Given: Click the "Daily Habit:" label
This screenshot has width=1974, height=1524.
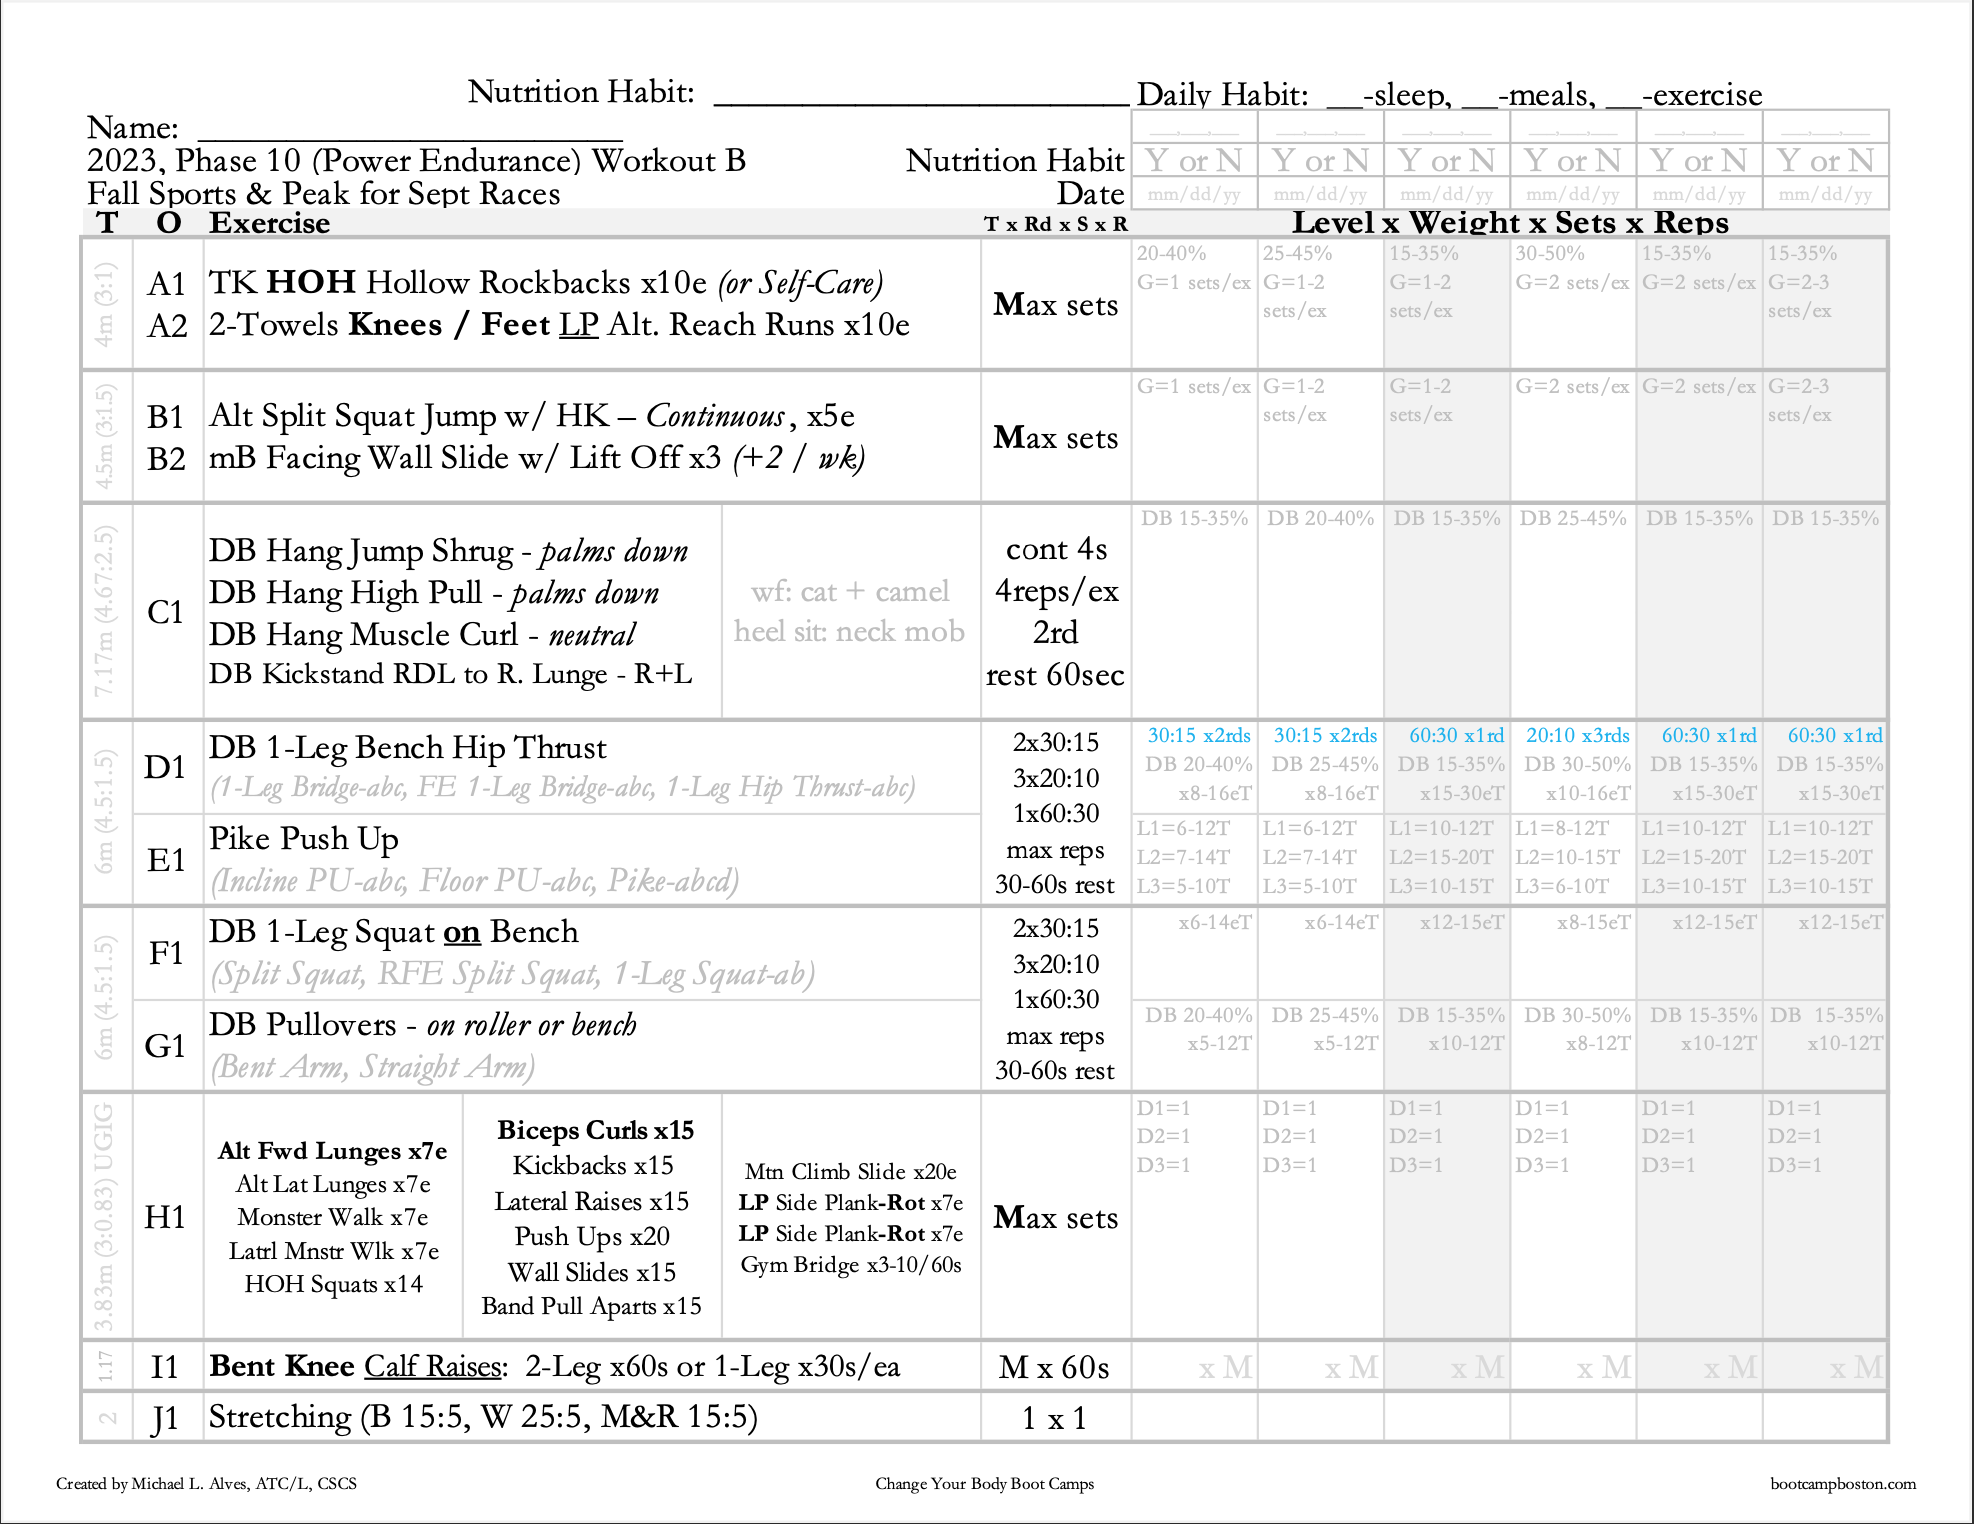Looking at the screenshot, I should click(1222, 95).
